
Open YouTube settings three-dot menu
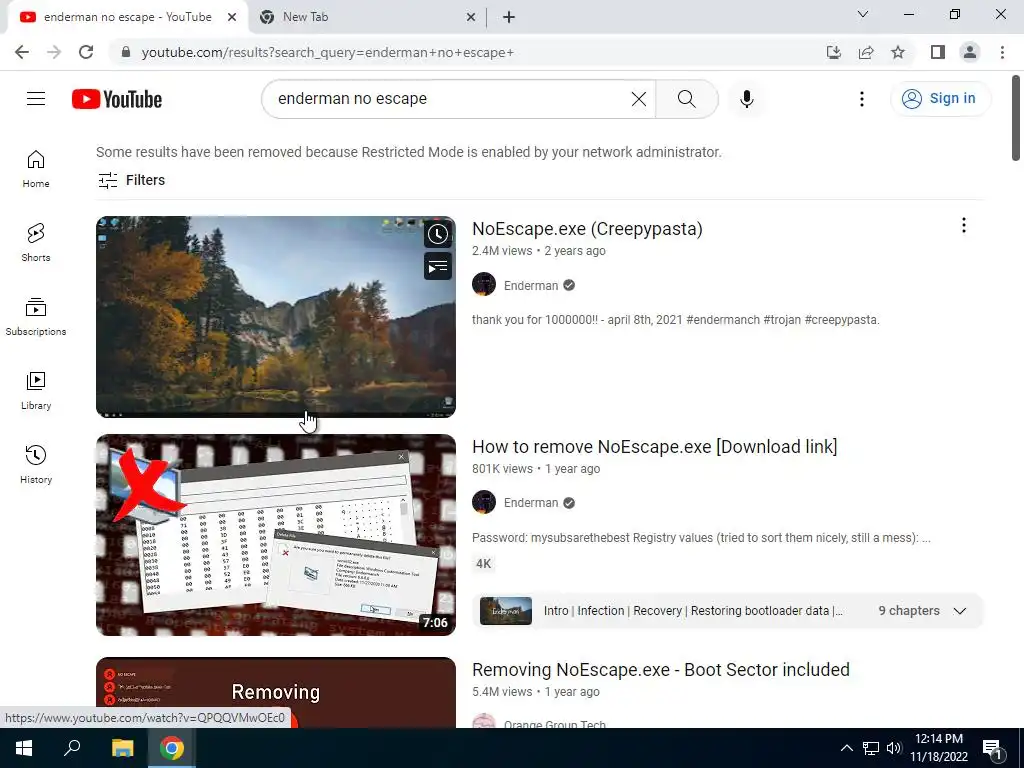coord(862,99)
